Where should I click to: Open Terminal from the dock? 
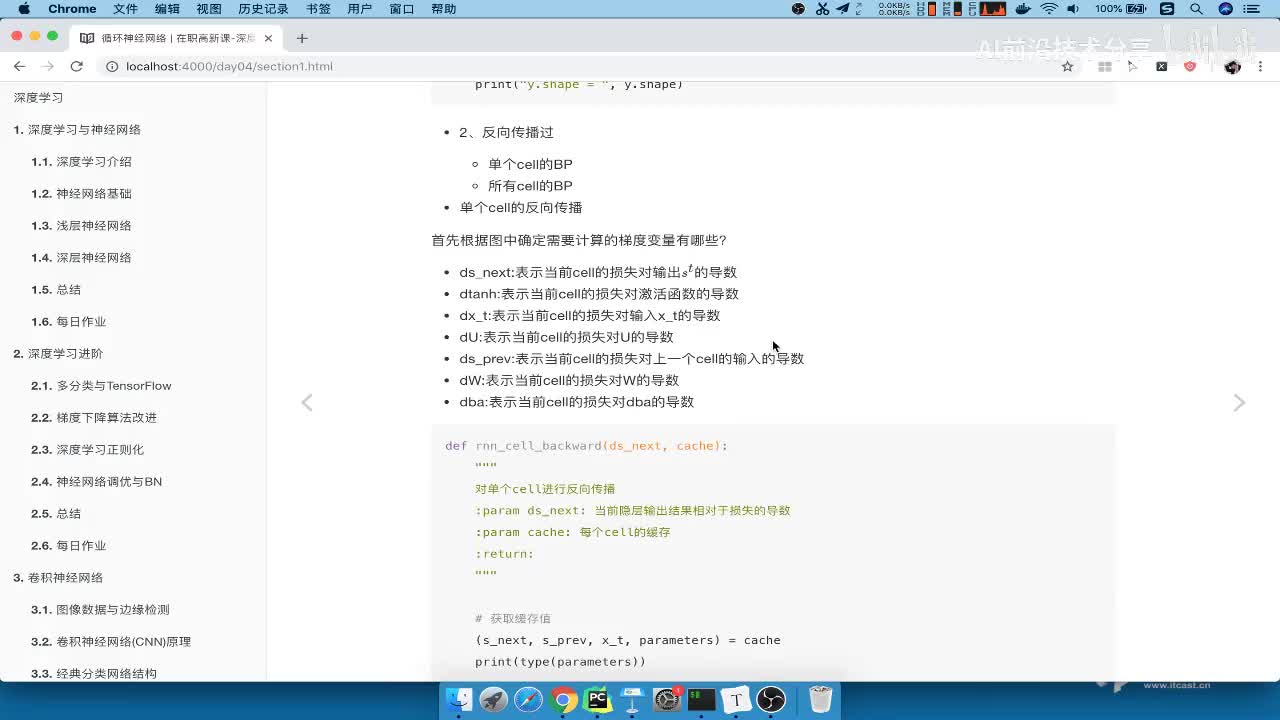tap(702, 699)
